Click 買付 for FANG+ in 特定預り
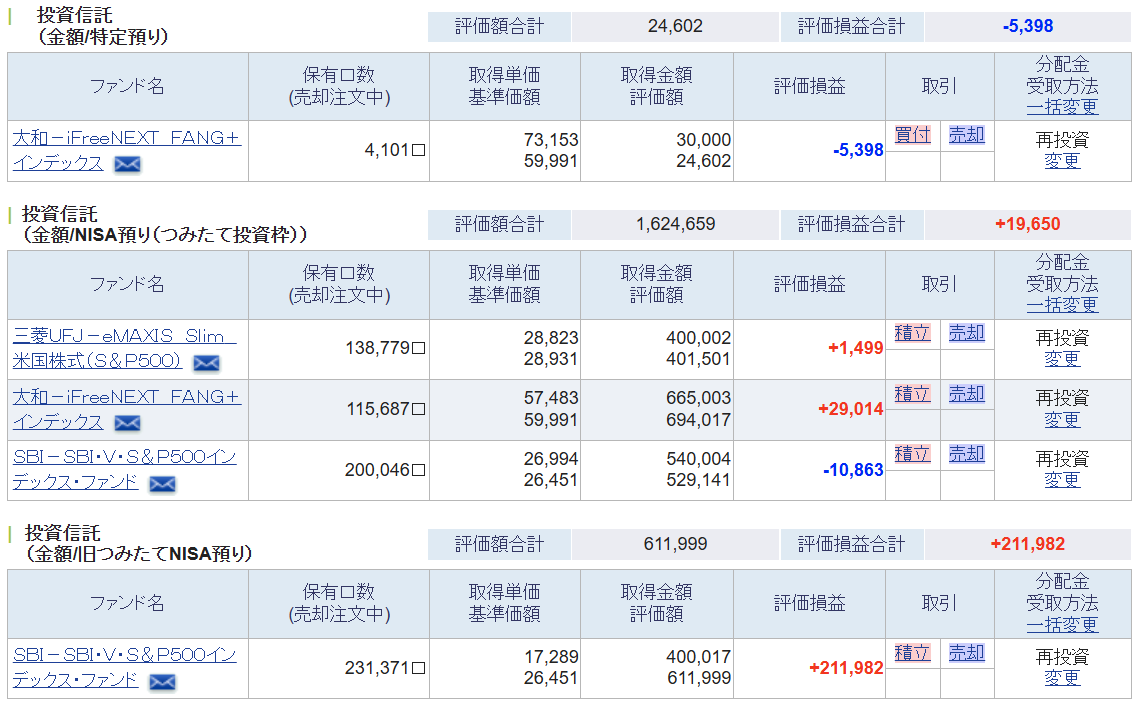 (912, 135)
